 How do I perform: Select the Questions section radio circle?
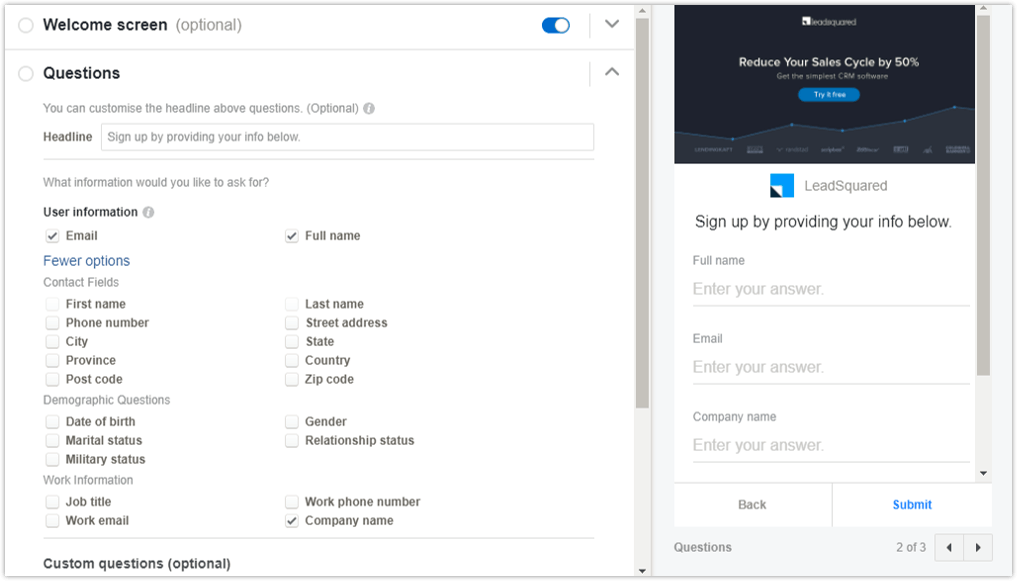[x=26, y=73]
